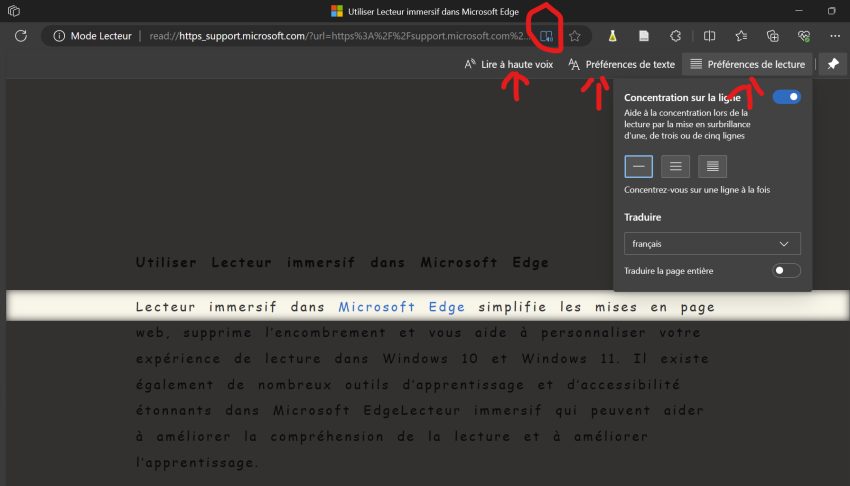Image resolution: width=850 pixels, height=486 pixels.
Task: Click the favorites star icon
Action: click(x=575, y=36)
